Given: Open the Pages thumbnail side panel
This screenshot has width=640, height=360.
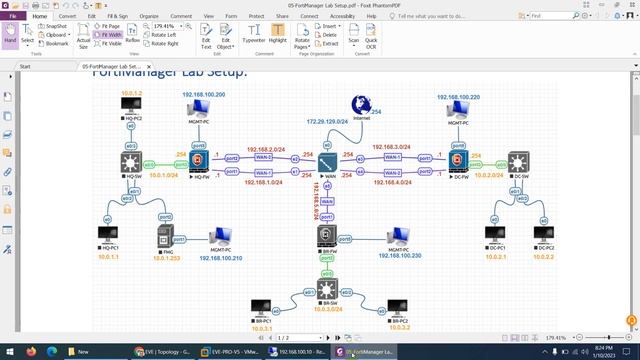Looking at the screenshot, I should [7, 116].
